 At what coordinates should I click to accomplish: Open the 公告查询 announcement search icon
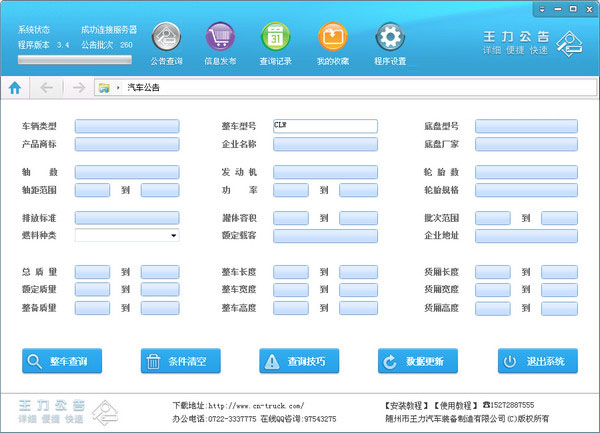(x=166, y=39)
